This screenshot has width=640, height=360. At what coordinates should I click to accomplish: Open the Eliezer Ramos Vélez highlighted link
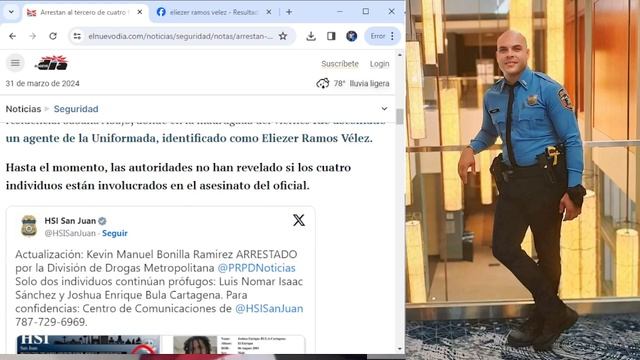point(189,138)
